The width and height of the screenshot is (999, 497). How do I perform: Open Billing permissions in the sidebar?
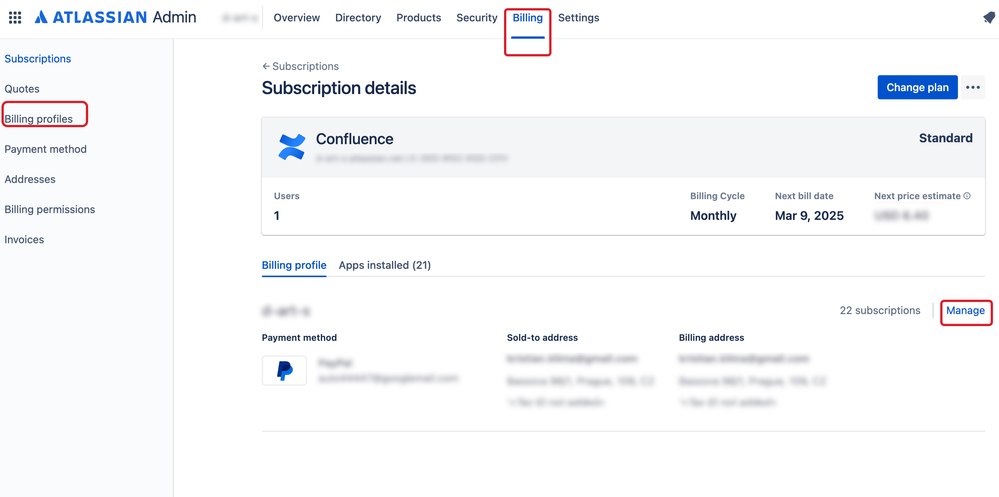point(50,209)
